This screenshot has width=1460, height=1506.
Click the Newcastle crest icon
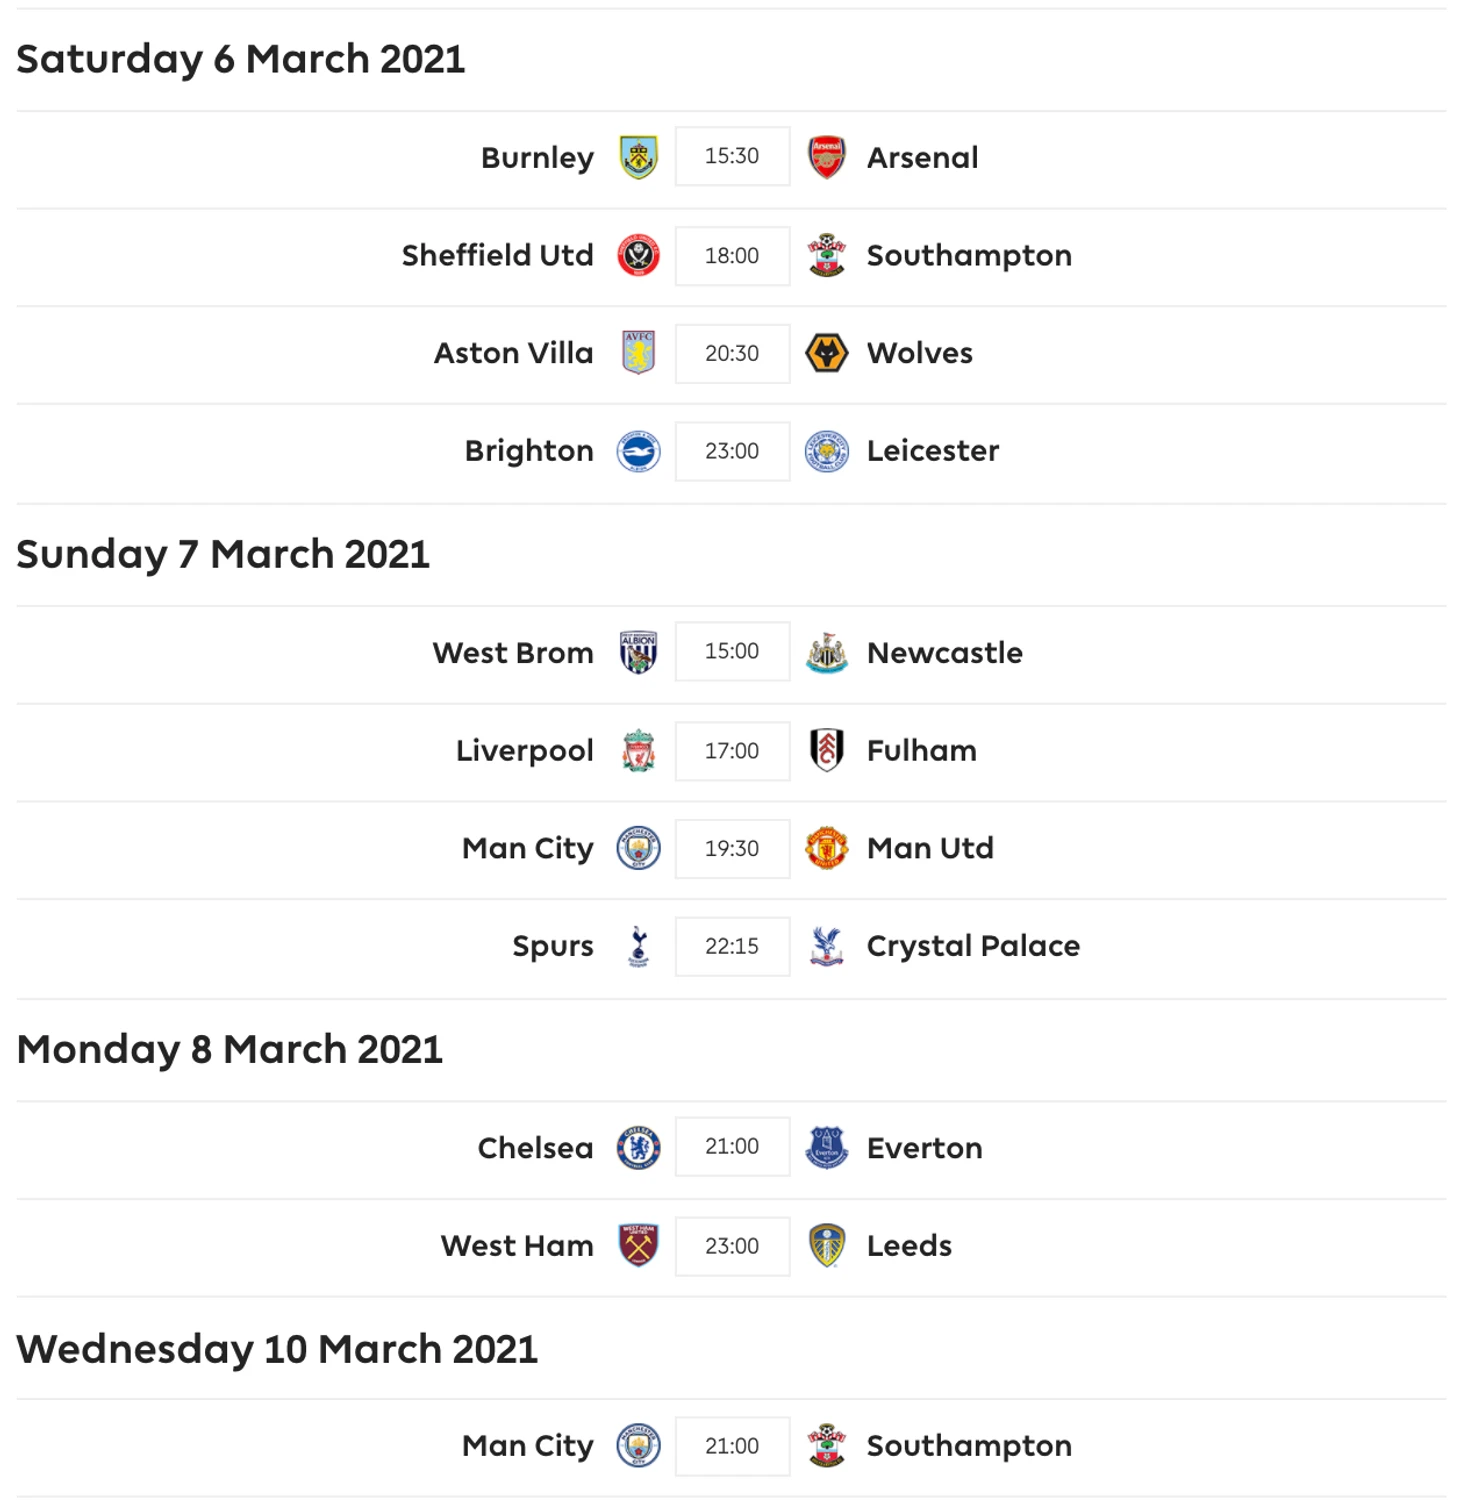[x=826, y=652]
